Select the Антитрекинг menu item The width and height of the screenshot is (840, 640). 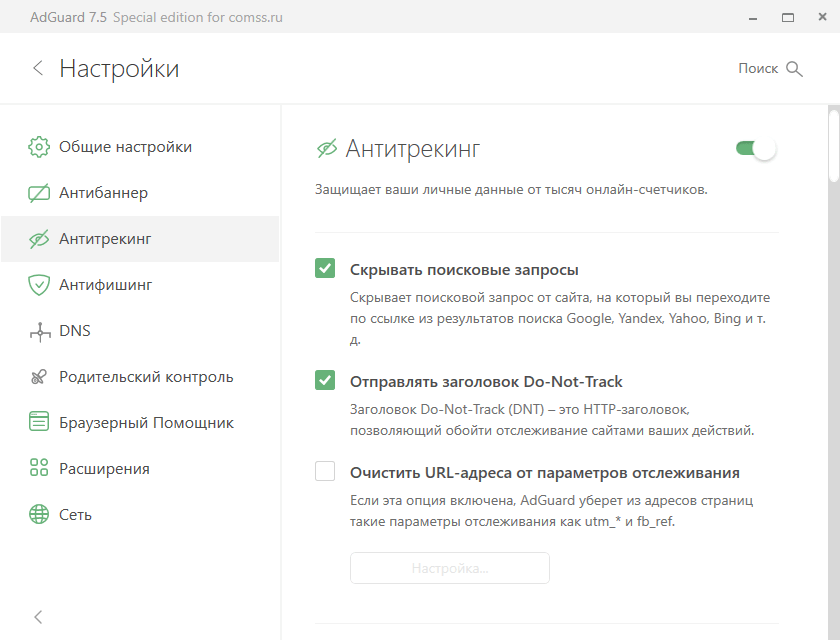105,239
